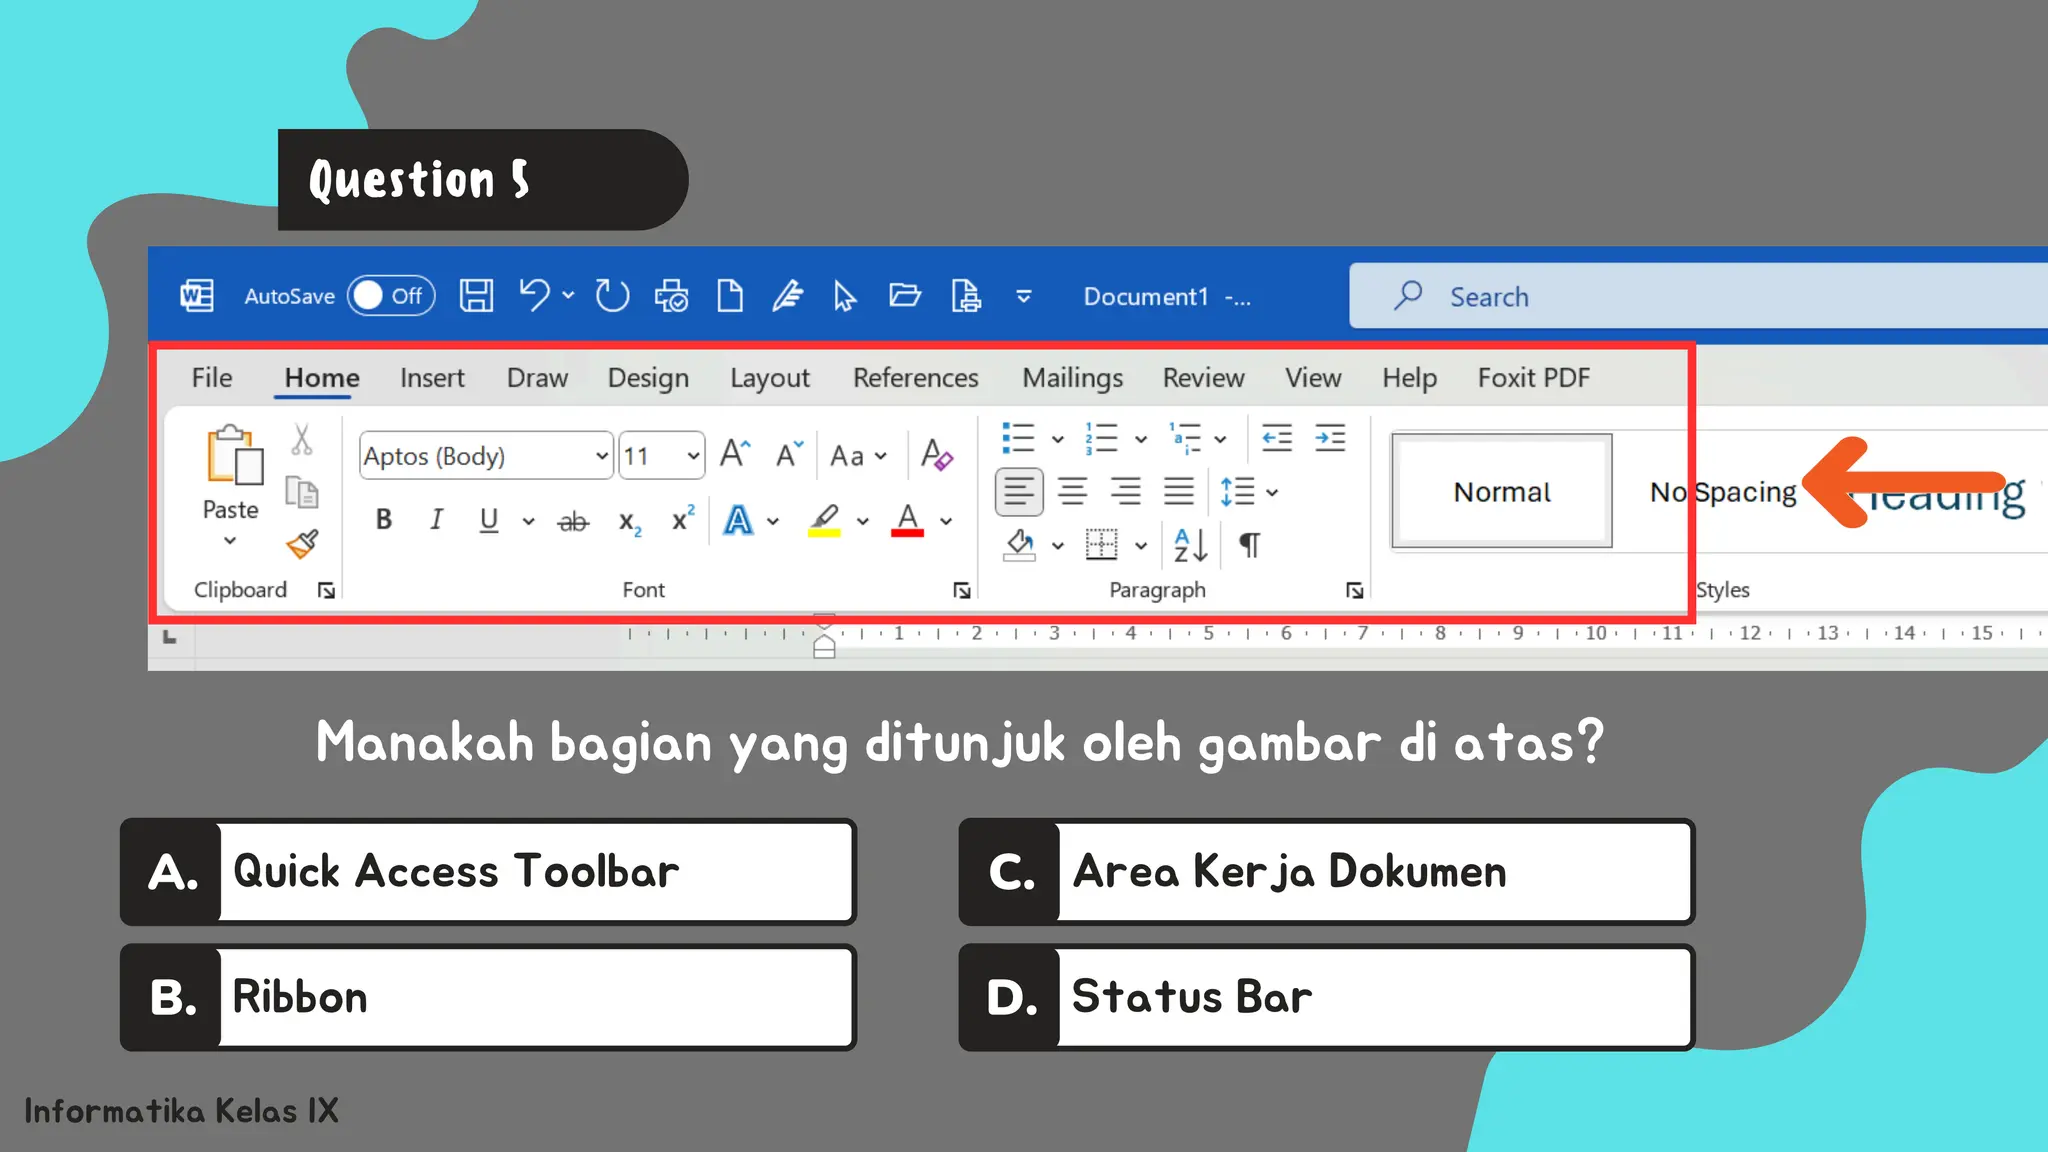
Task: Click the Bullets list icon
Action: 1018,438
